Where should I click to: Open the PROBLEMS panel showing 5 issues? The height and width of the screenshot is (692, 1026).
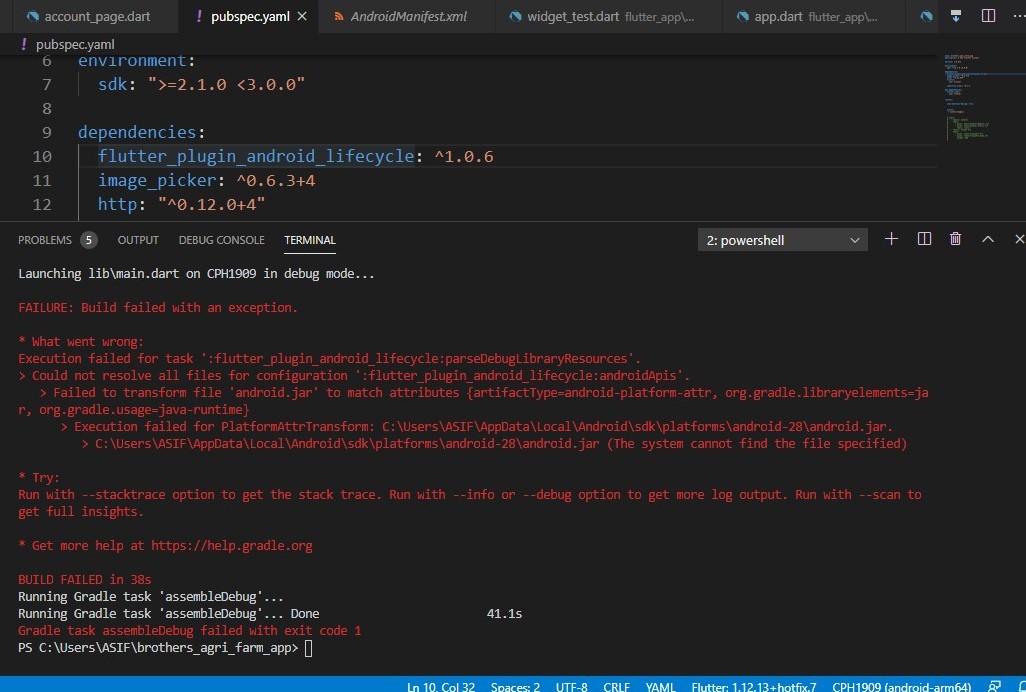(47, 240)
